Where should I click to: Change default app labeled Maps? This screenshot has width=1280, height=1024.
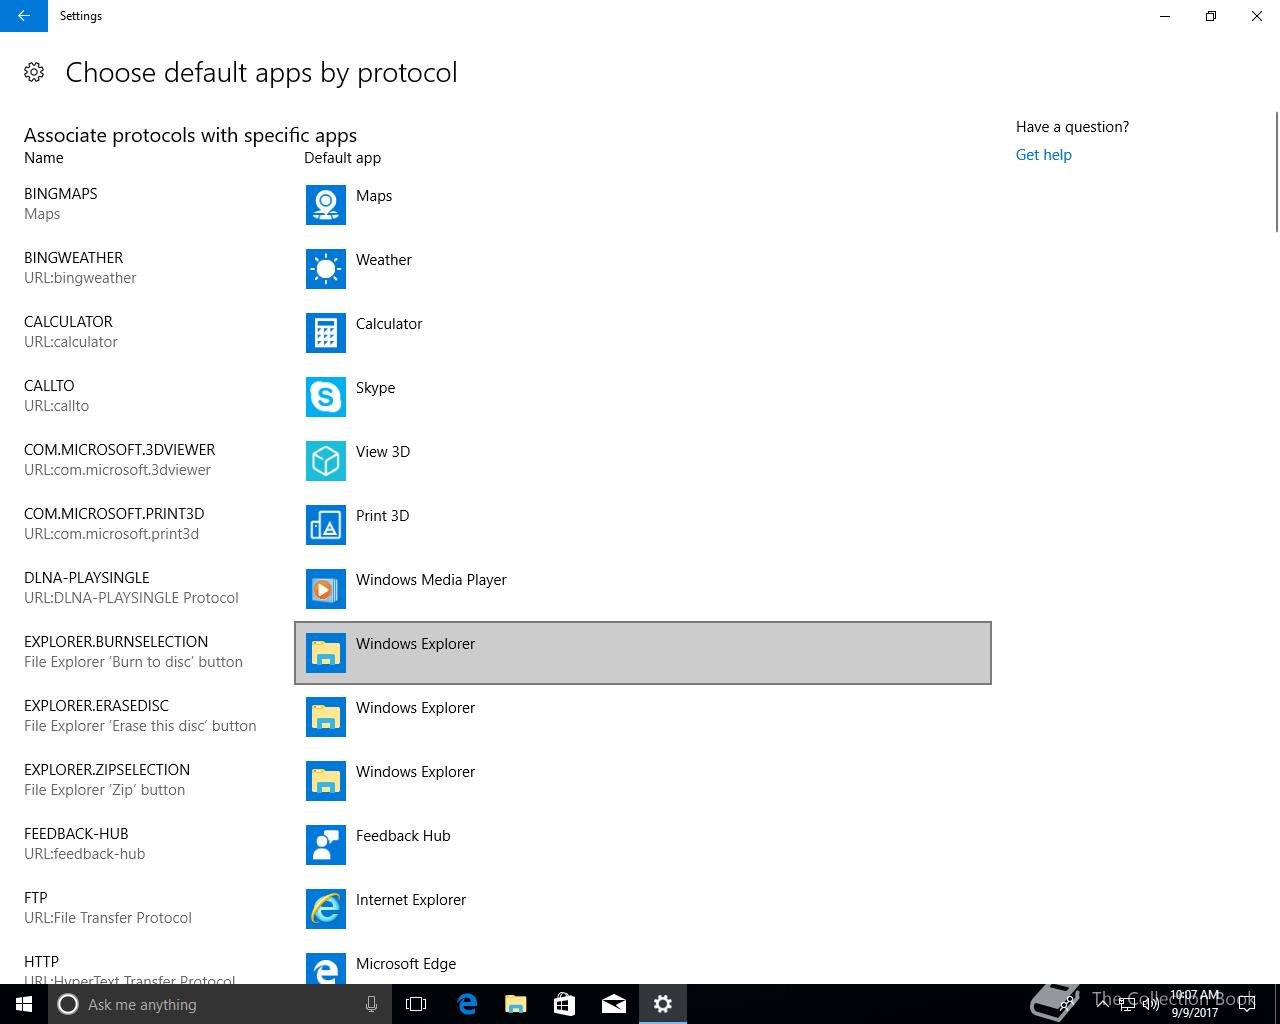coord(643,205)
